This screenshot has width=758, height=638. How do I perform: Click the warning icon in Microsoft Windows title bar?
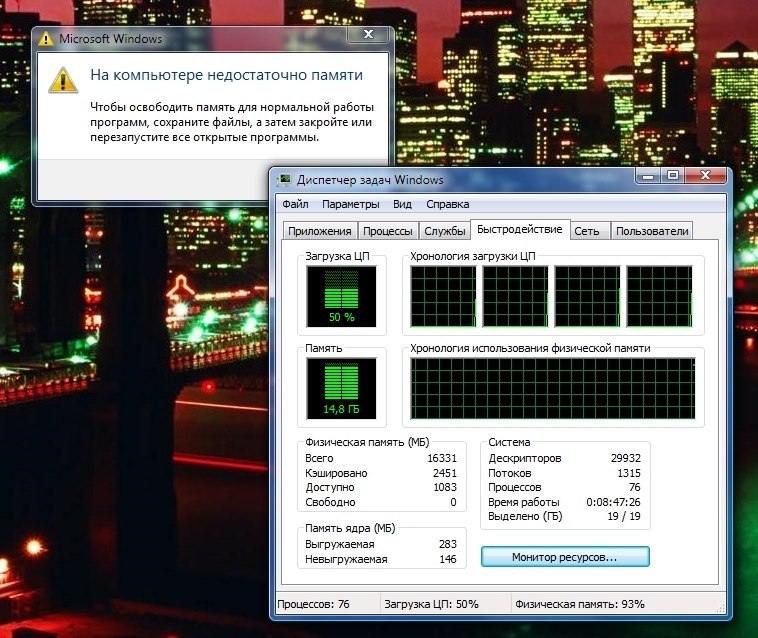45,39
